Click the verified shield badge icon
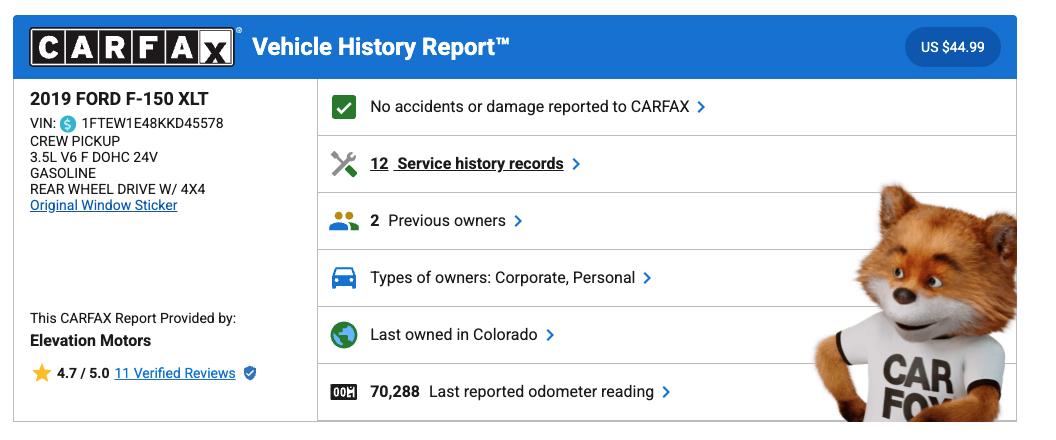This screenshot has height=440, width=1056. 250,373
